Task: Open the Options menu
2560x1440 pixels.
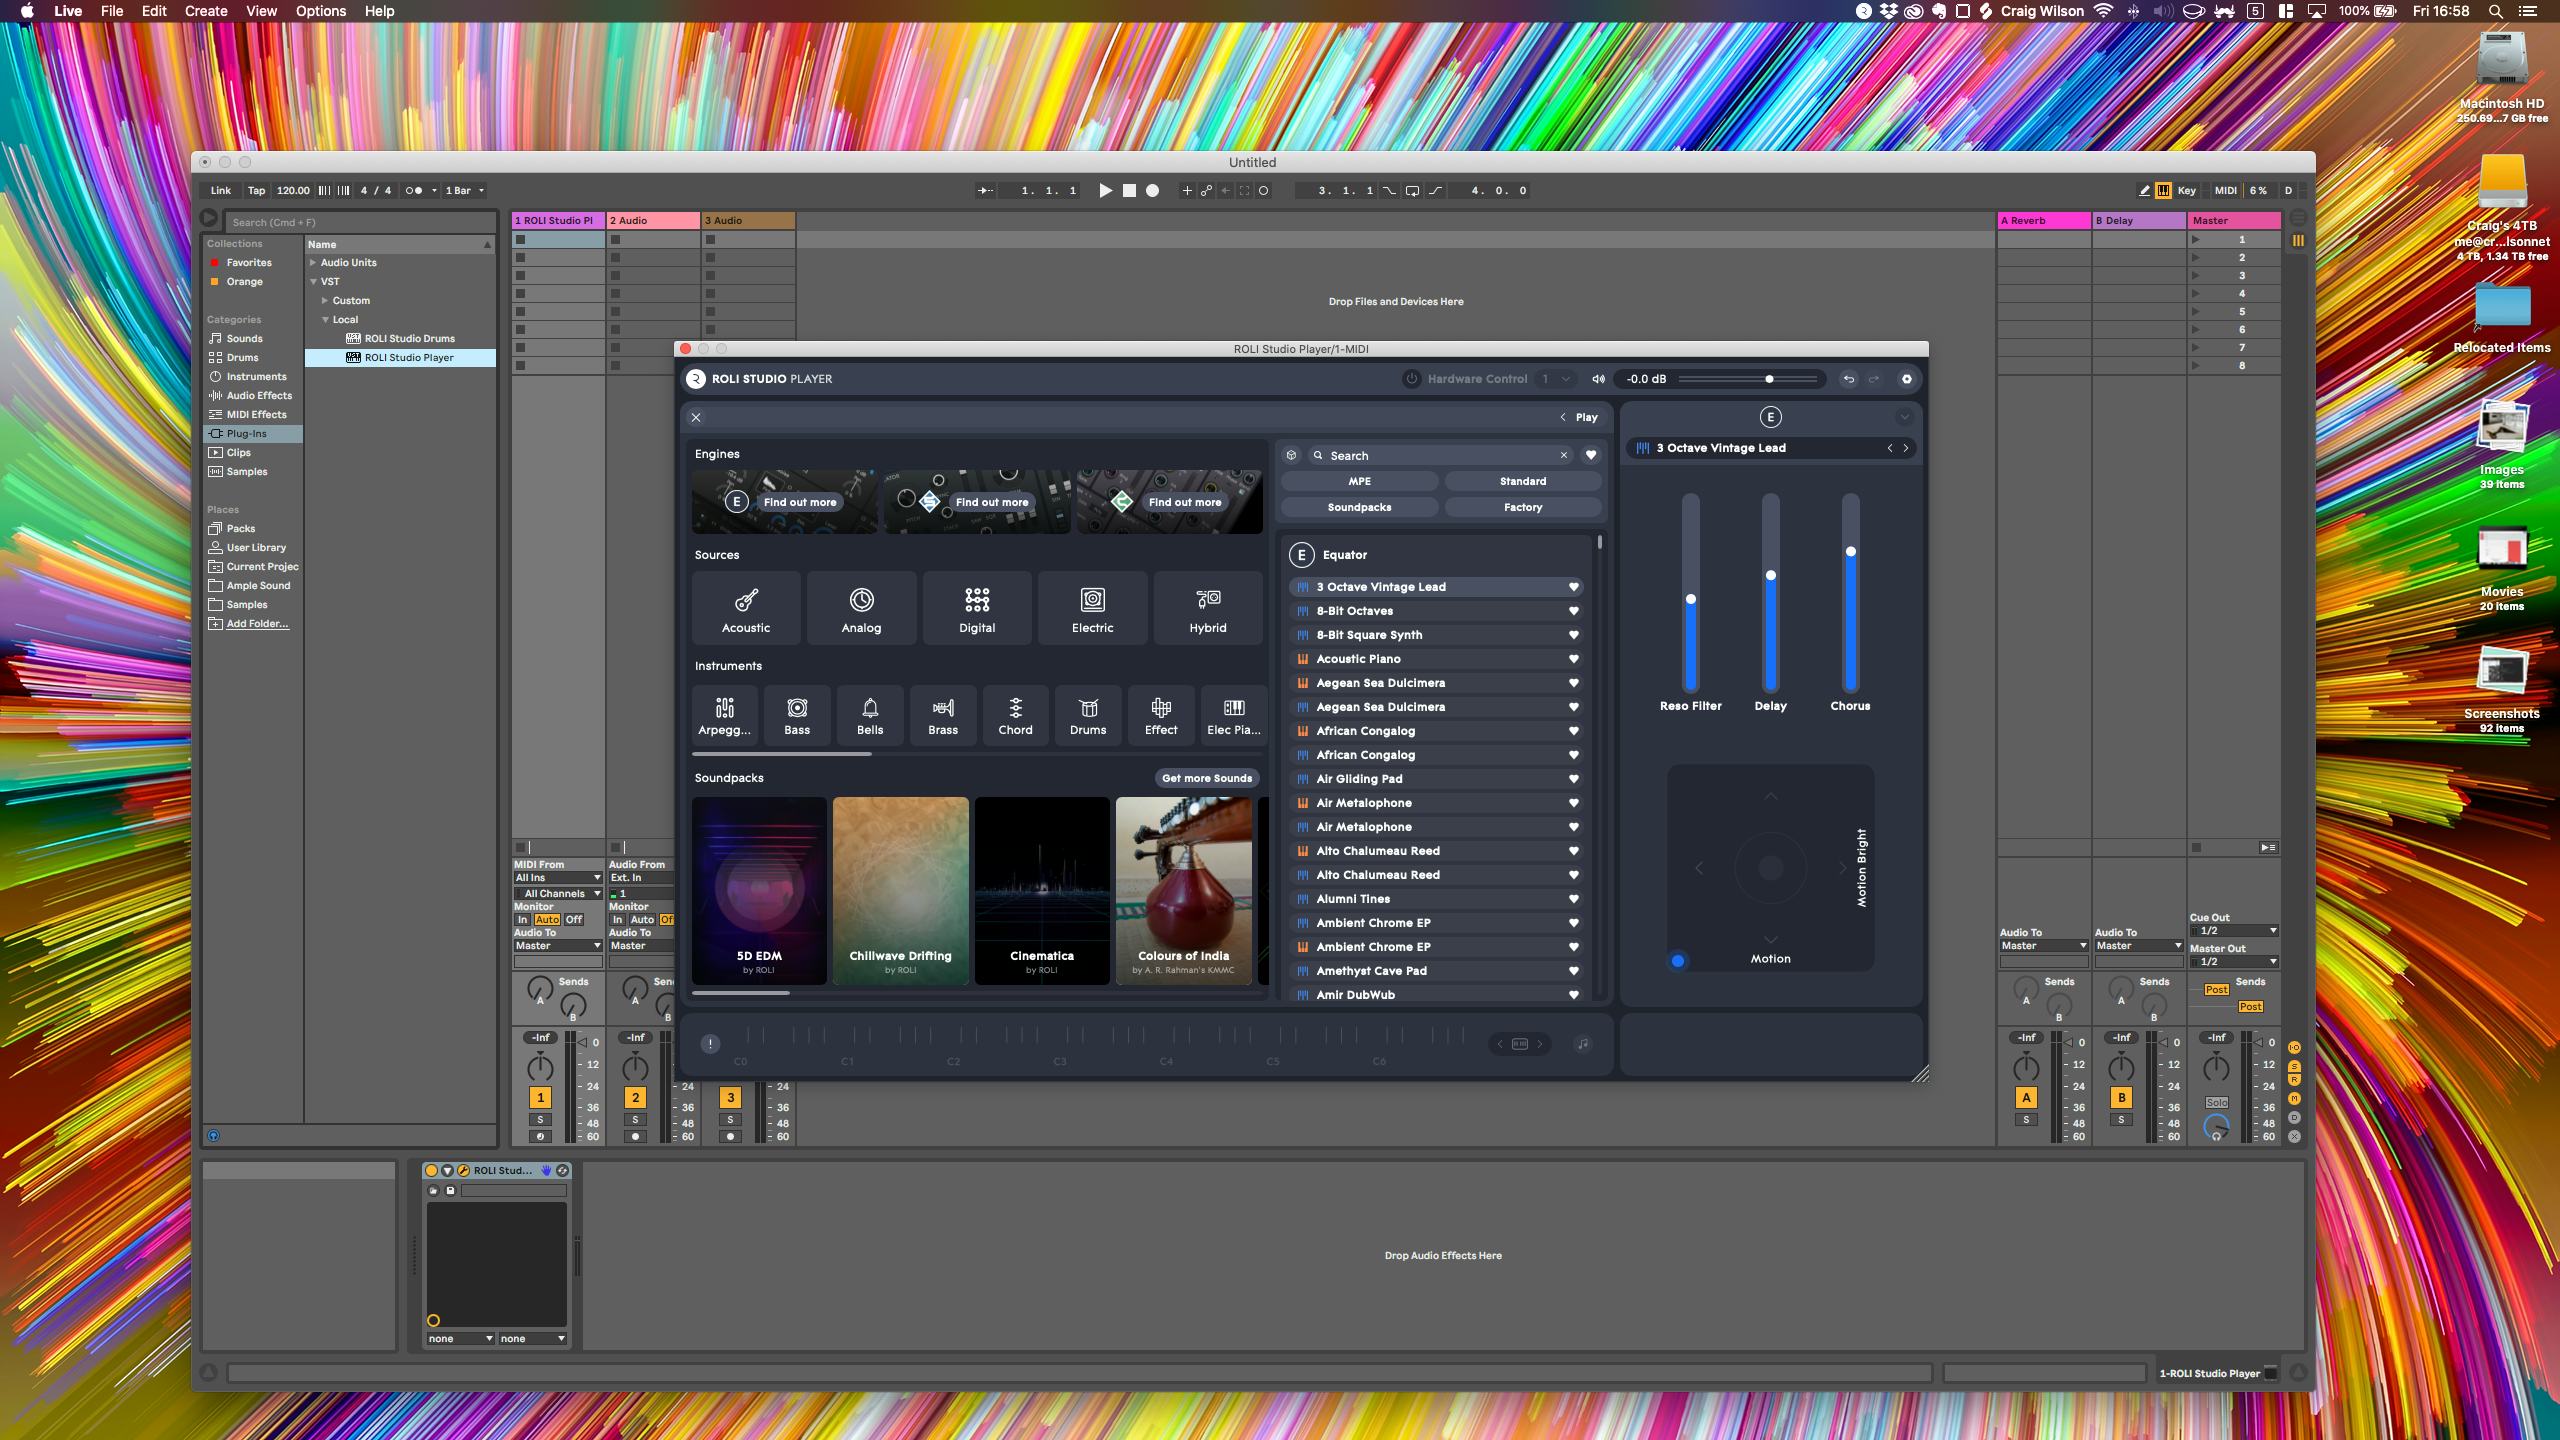Action: [321, 11]
